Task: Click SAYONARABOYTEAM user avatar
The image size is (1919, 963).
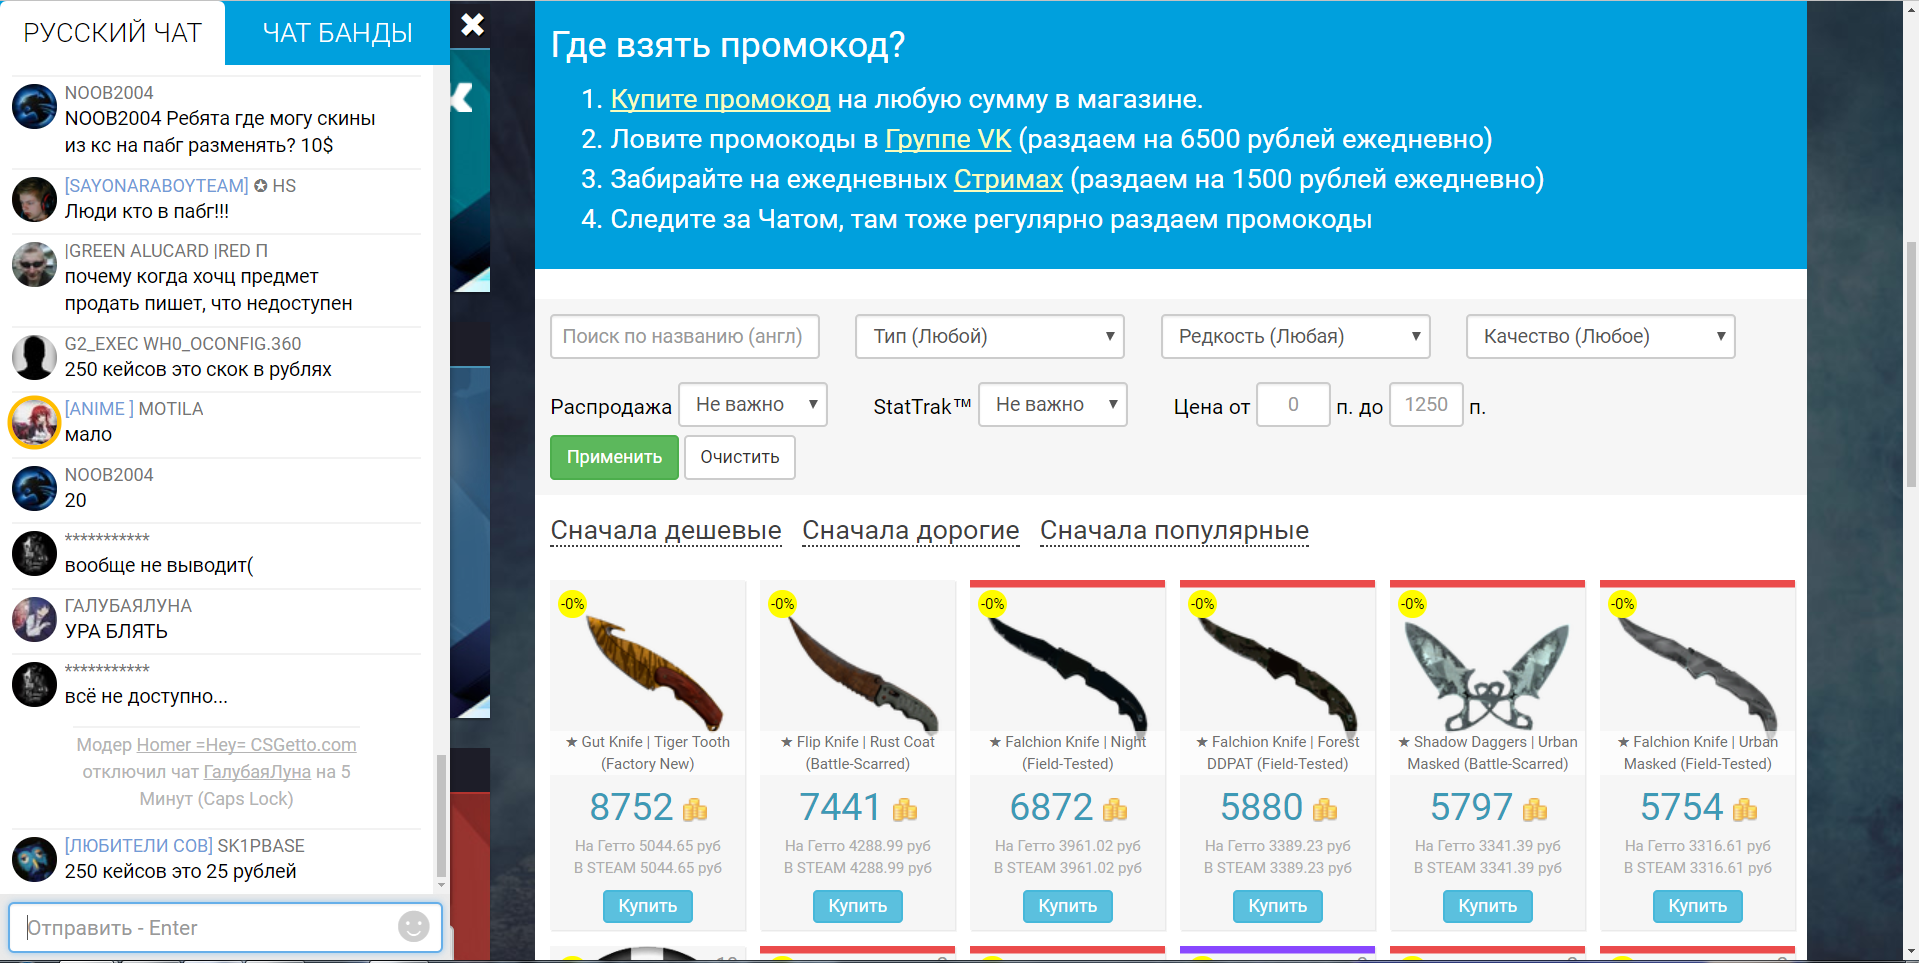Action: [34, 199]
